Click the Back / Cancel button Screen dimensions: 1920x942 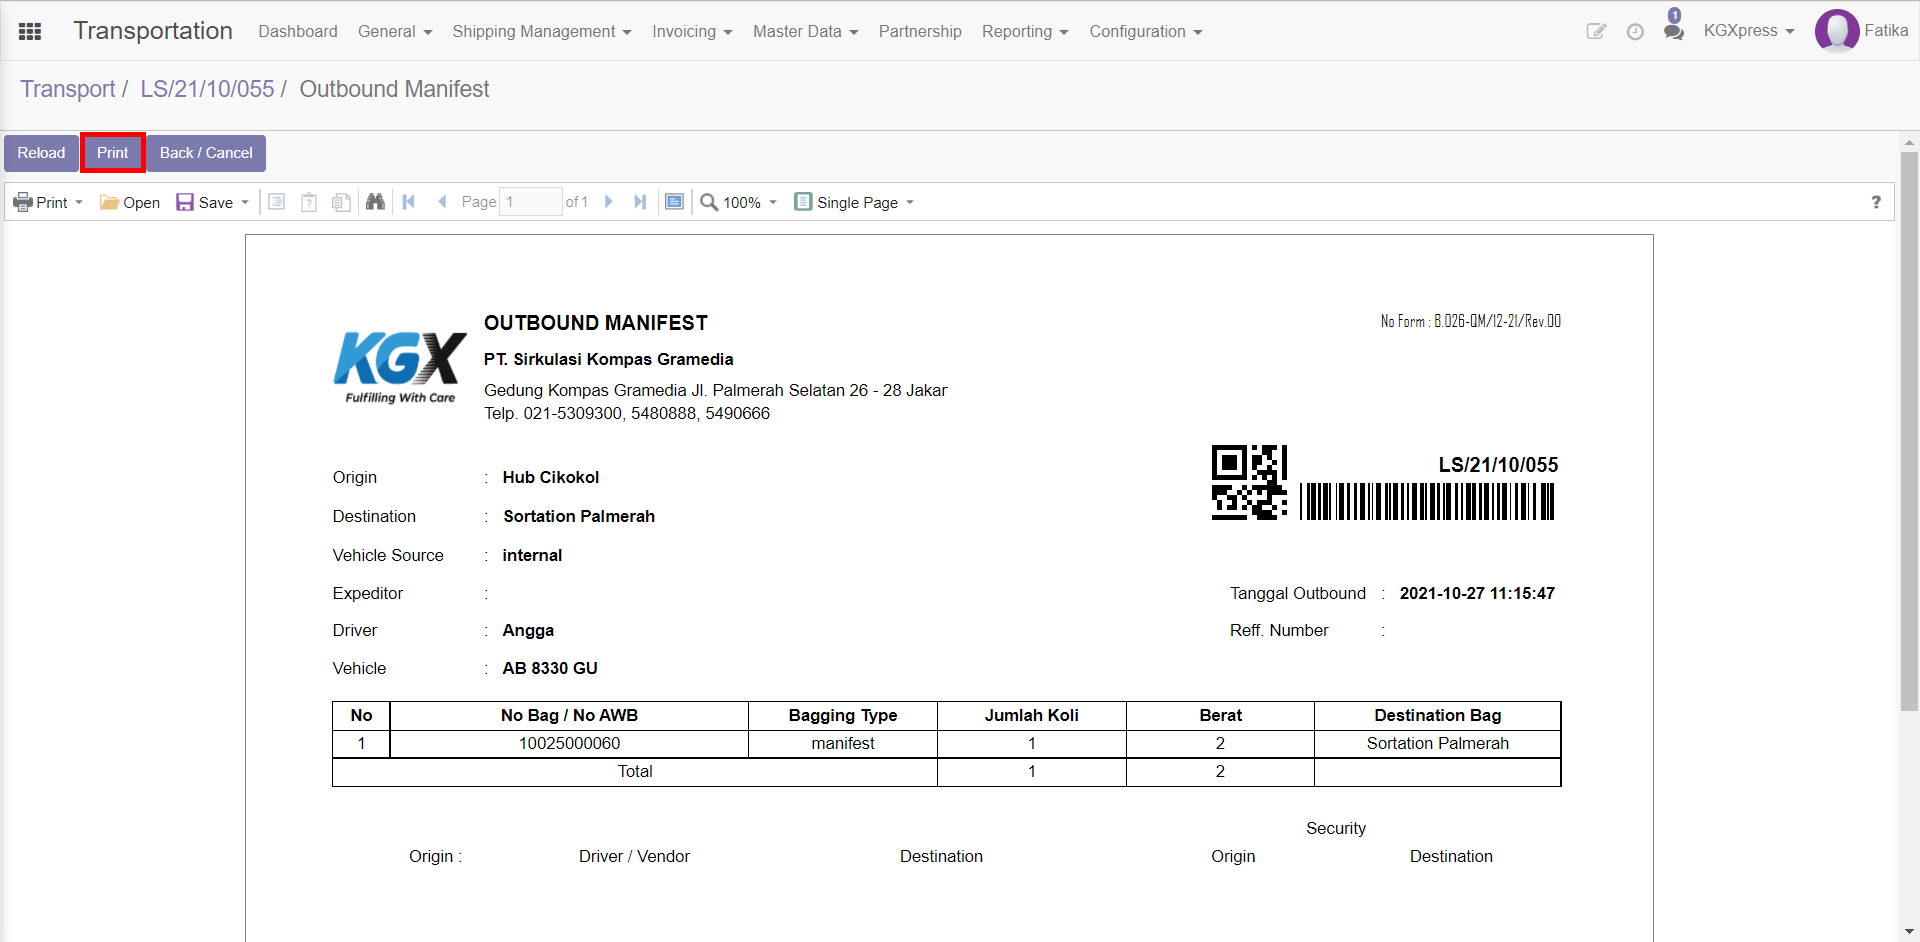pyautogui.click(x=206, y=153)
